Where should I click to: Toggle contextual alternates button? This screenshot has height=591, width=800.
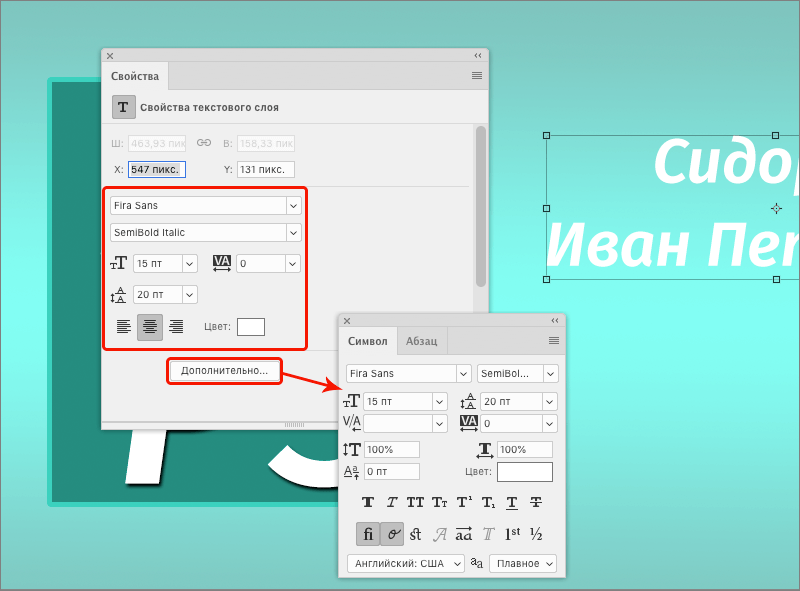pyautogui.click(x=392, y=534)
